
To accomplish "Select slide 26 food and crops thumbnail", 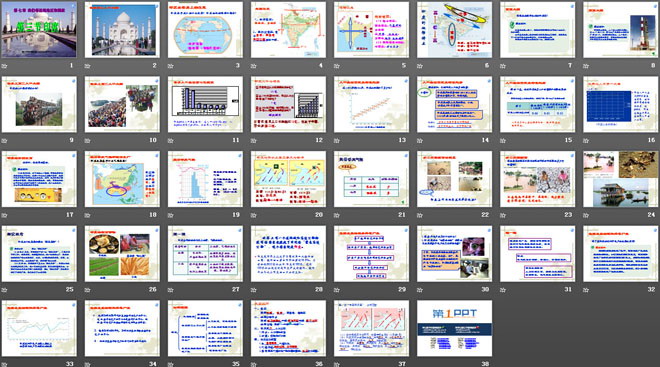I will (122, 254).
